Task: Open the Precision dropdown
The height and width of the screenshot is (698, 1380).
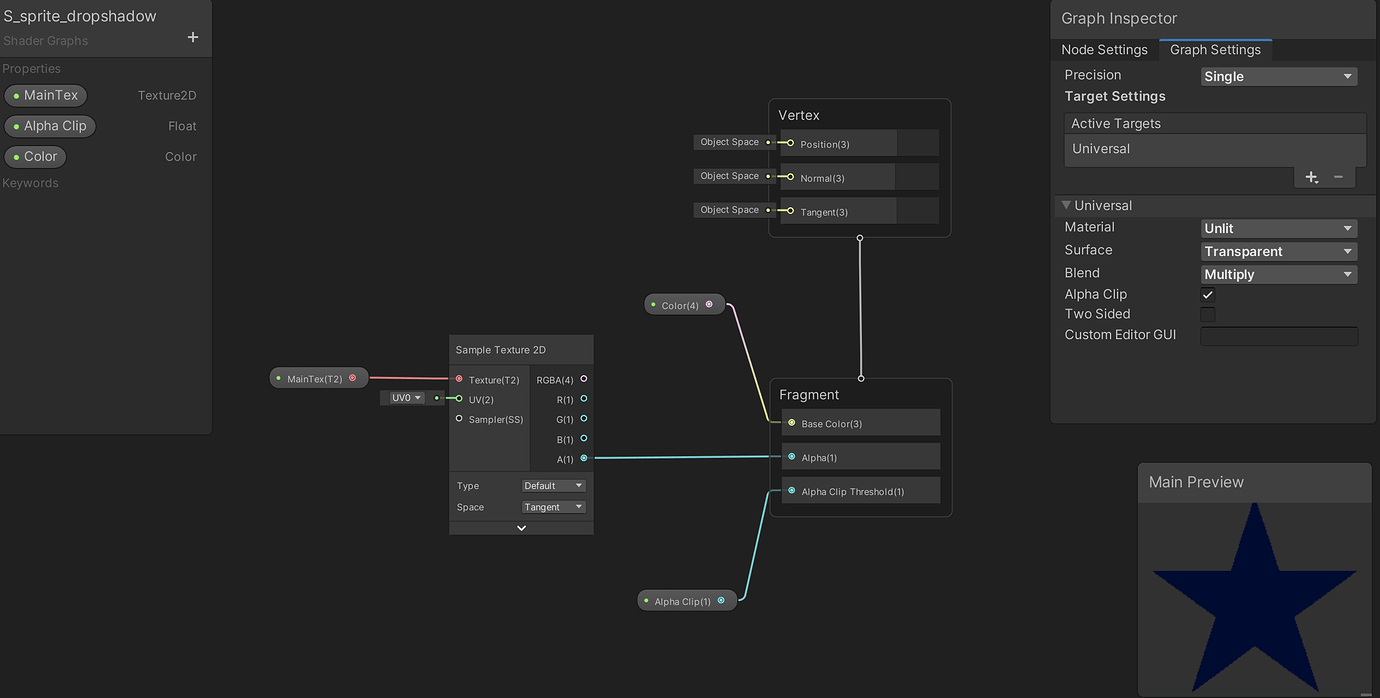Action: pyautogui.click(x=1278, y=76)
